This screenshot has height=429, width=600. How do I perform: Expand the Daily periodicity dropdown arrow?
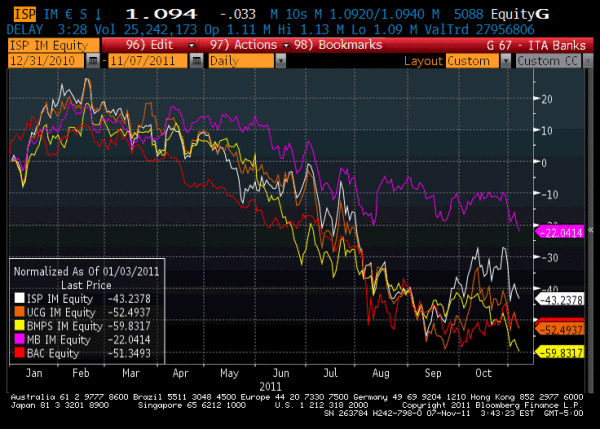click(x=280, y=61)
